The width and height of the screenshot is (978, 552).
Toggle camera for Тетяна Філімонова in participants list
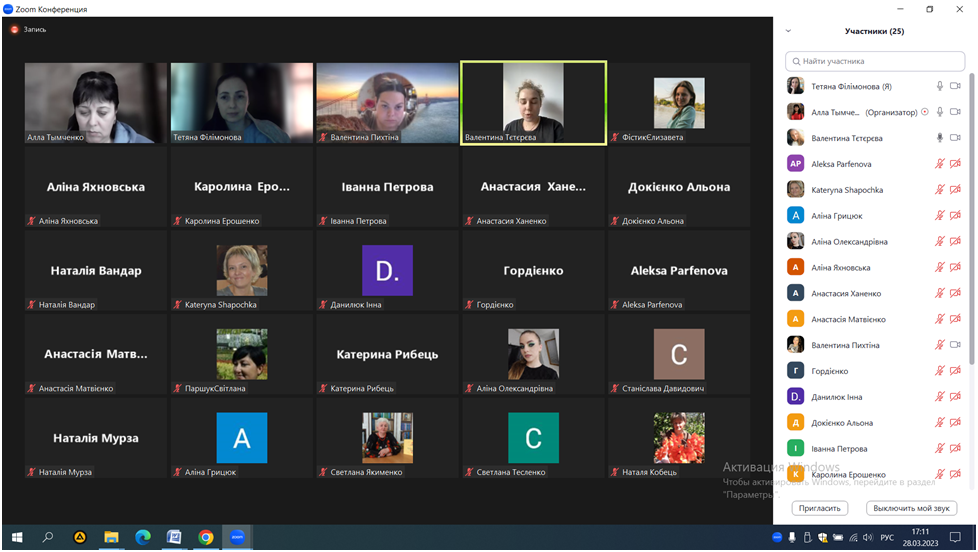click(x=955, y=86)
